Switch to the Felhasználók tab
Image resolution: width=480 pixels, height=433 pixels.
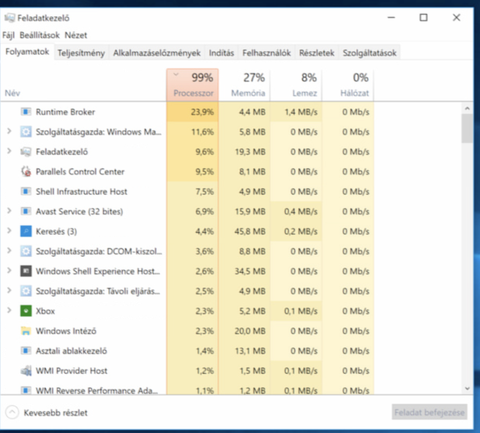point(266,53)
